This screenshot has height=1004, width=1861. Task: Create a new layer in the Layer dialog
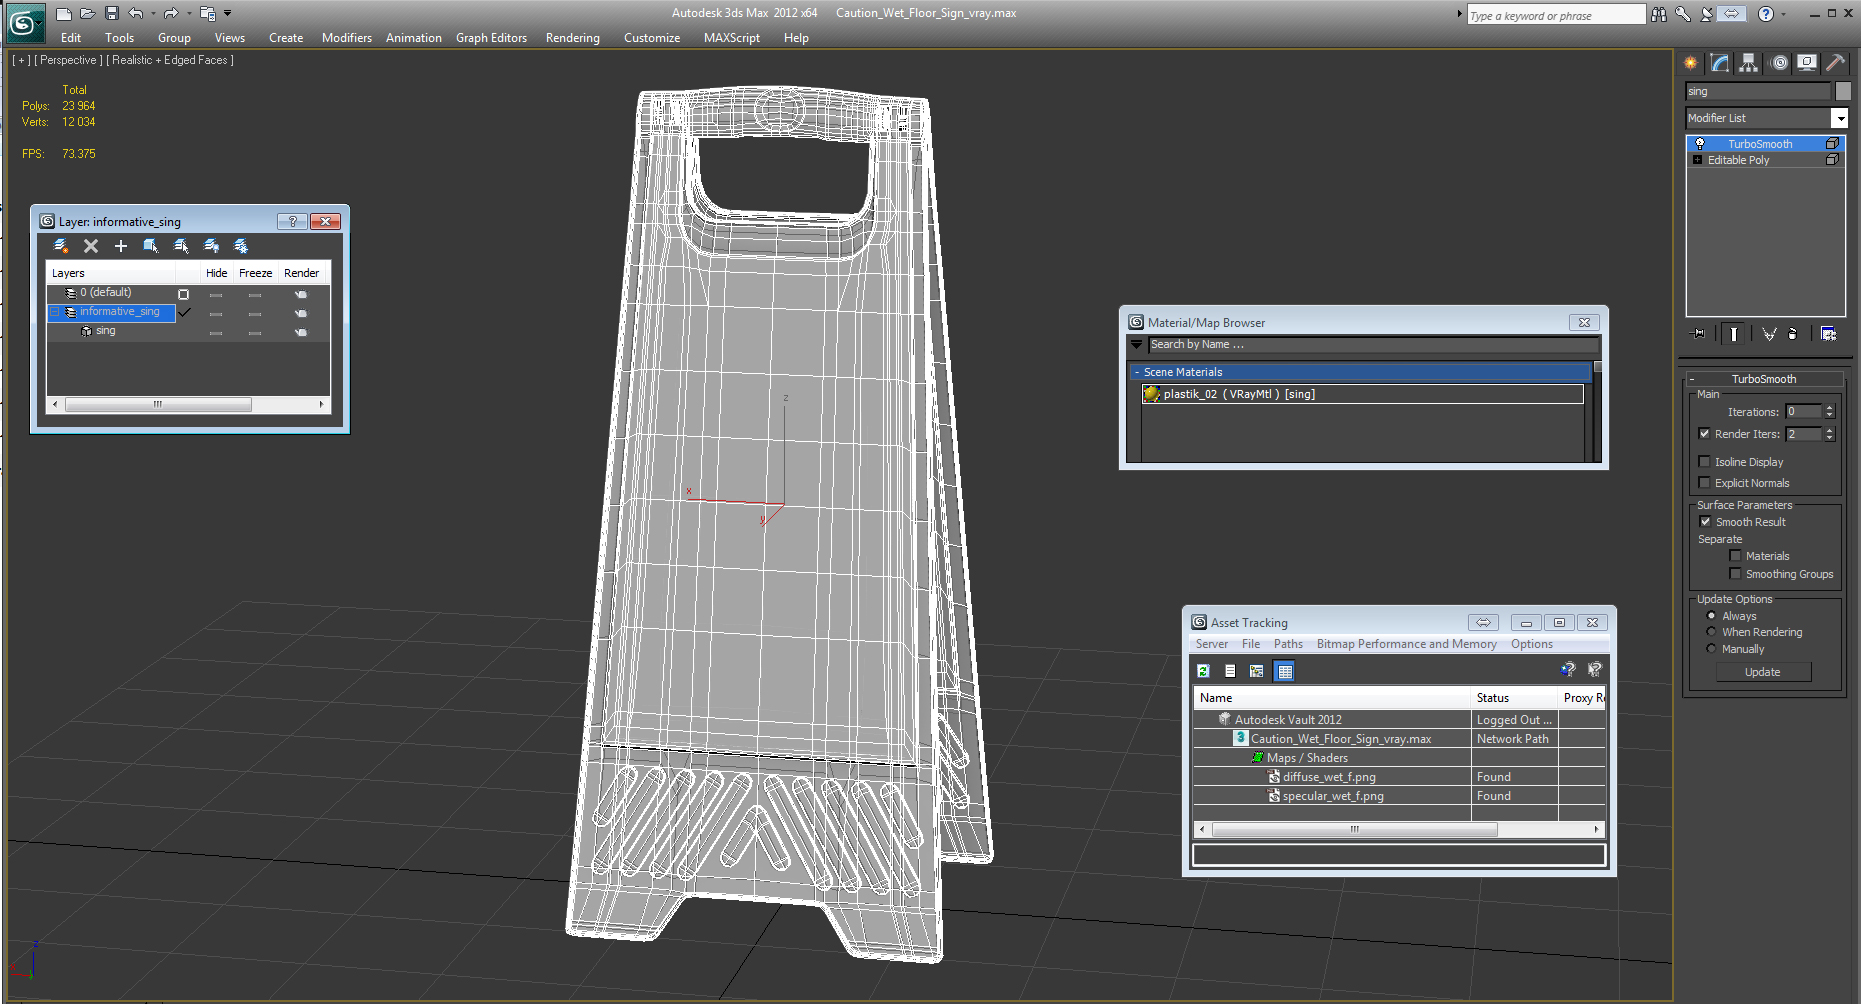[61, 246]
